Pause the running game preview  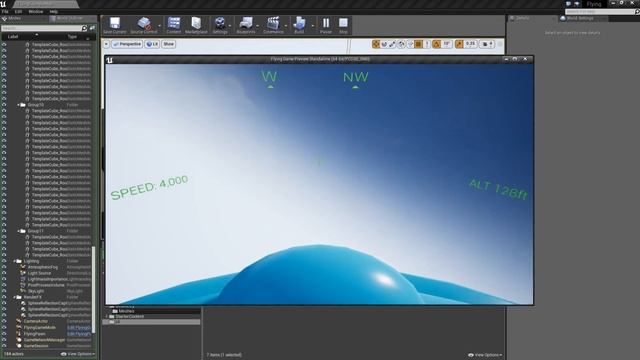click(x=326, y=25)
